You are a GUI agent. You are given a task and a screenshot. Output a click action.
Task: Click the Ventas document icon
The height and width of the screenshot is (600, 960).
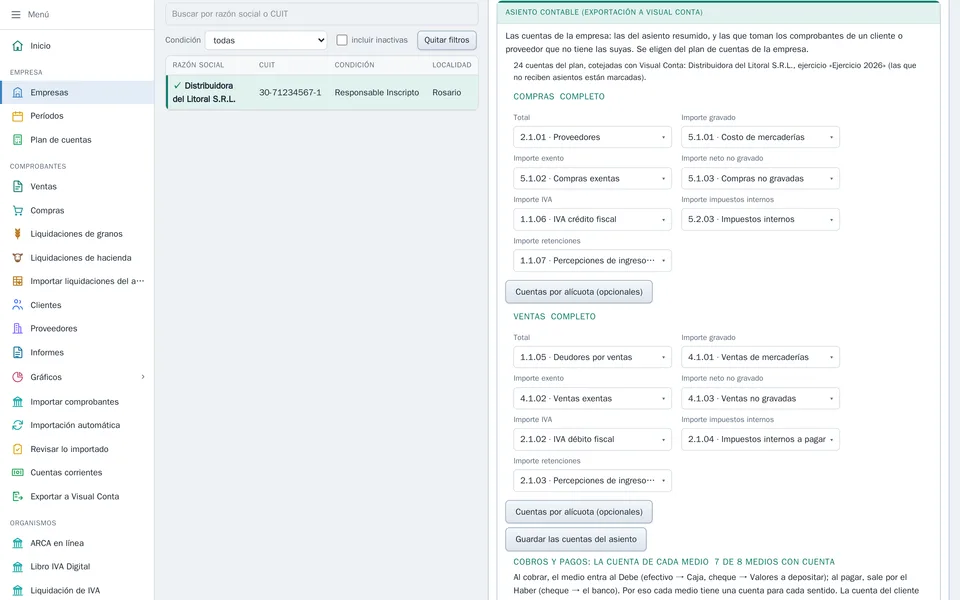pos(18,186)
